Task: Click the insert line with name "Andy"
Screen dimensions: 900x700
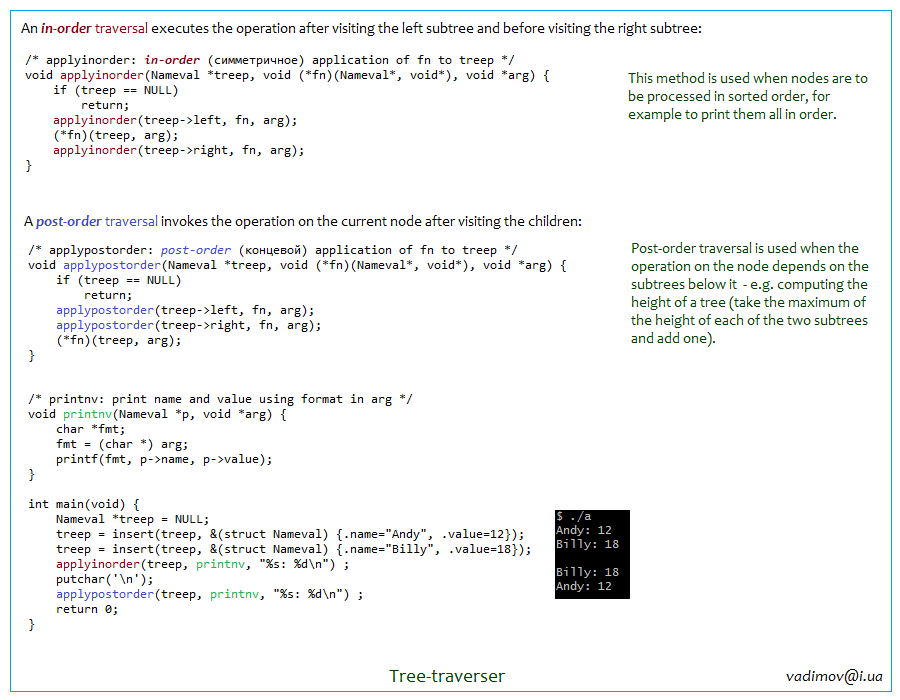Action: click(290, 534)
